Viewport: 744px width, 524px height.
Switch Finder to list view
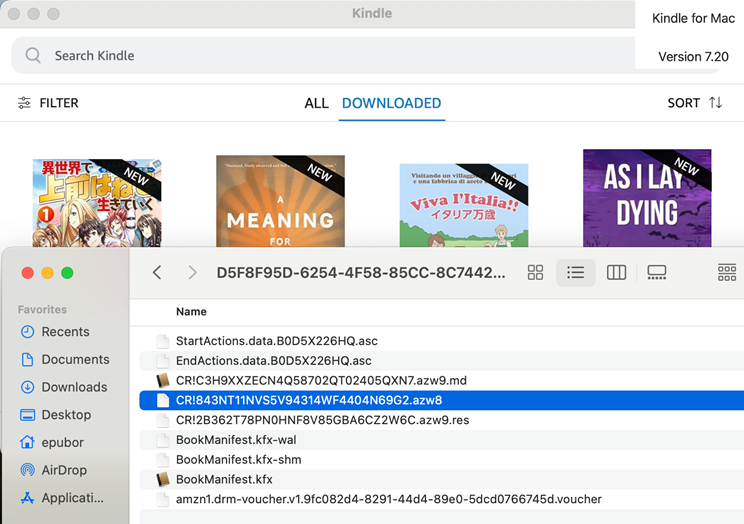pyautogui.click(x=576, y=272)
